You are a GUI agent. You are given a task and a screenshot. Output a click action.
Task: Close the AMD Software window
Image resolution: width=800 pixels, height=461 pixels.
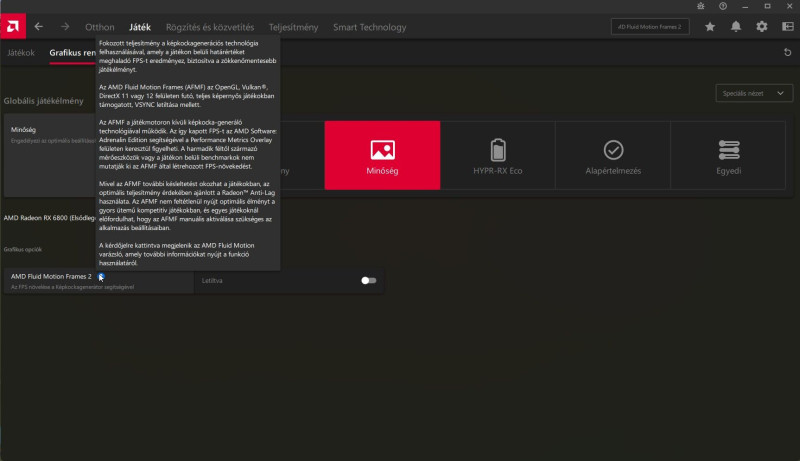(x=789, y=6)
